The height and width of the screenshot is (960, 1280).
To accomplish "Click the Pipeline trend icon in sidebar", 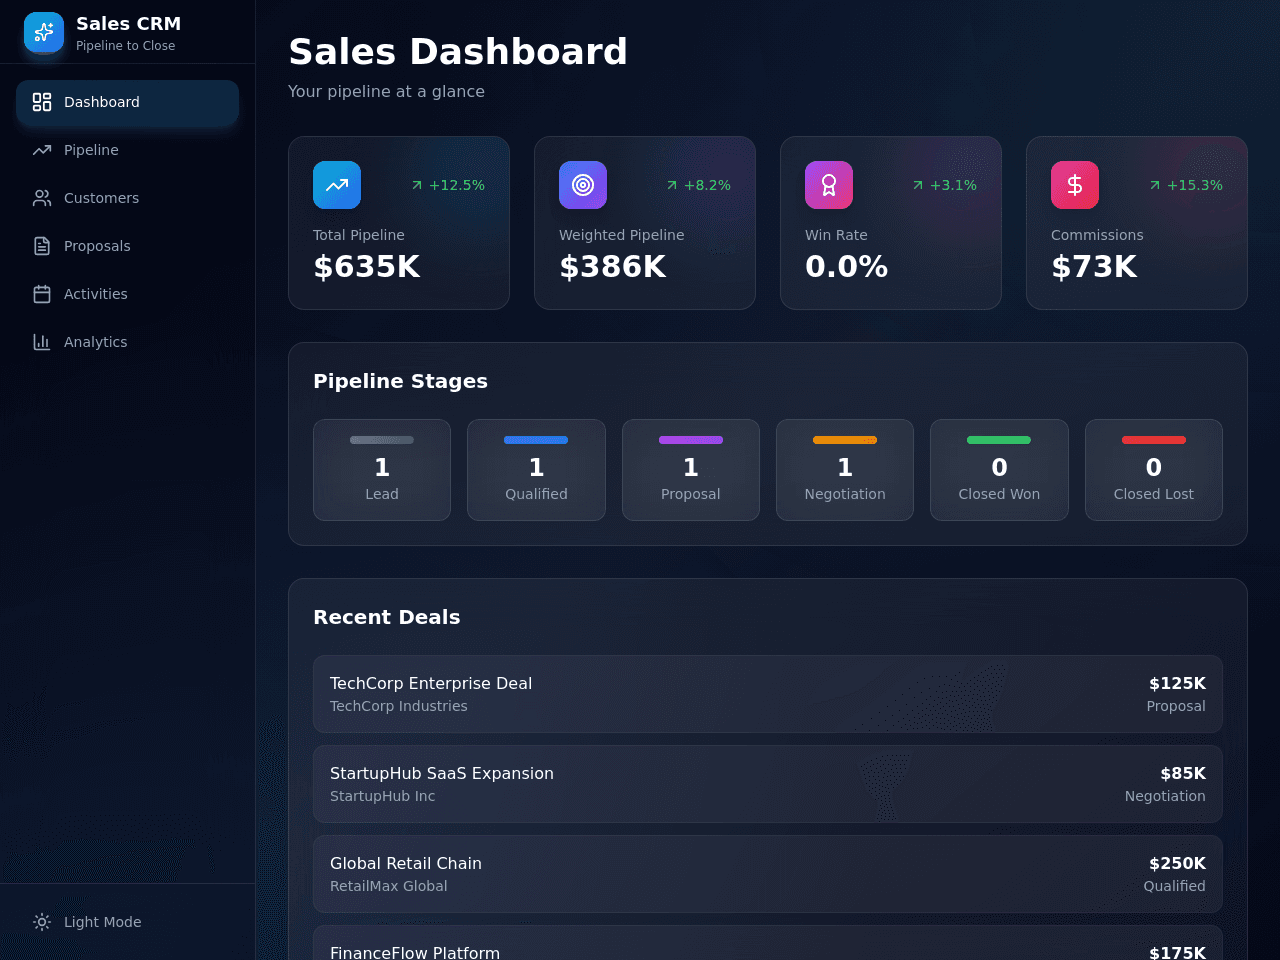I will 42,150.
